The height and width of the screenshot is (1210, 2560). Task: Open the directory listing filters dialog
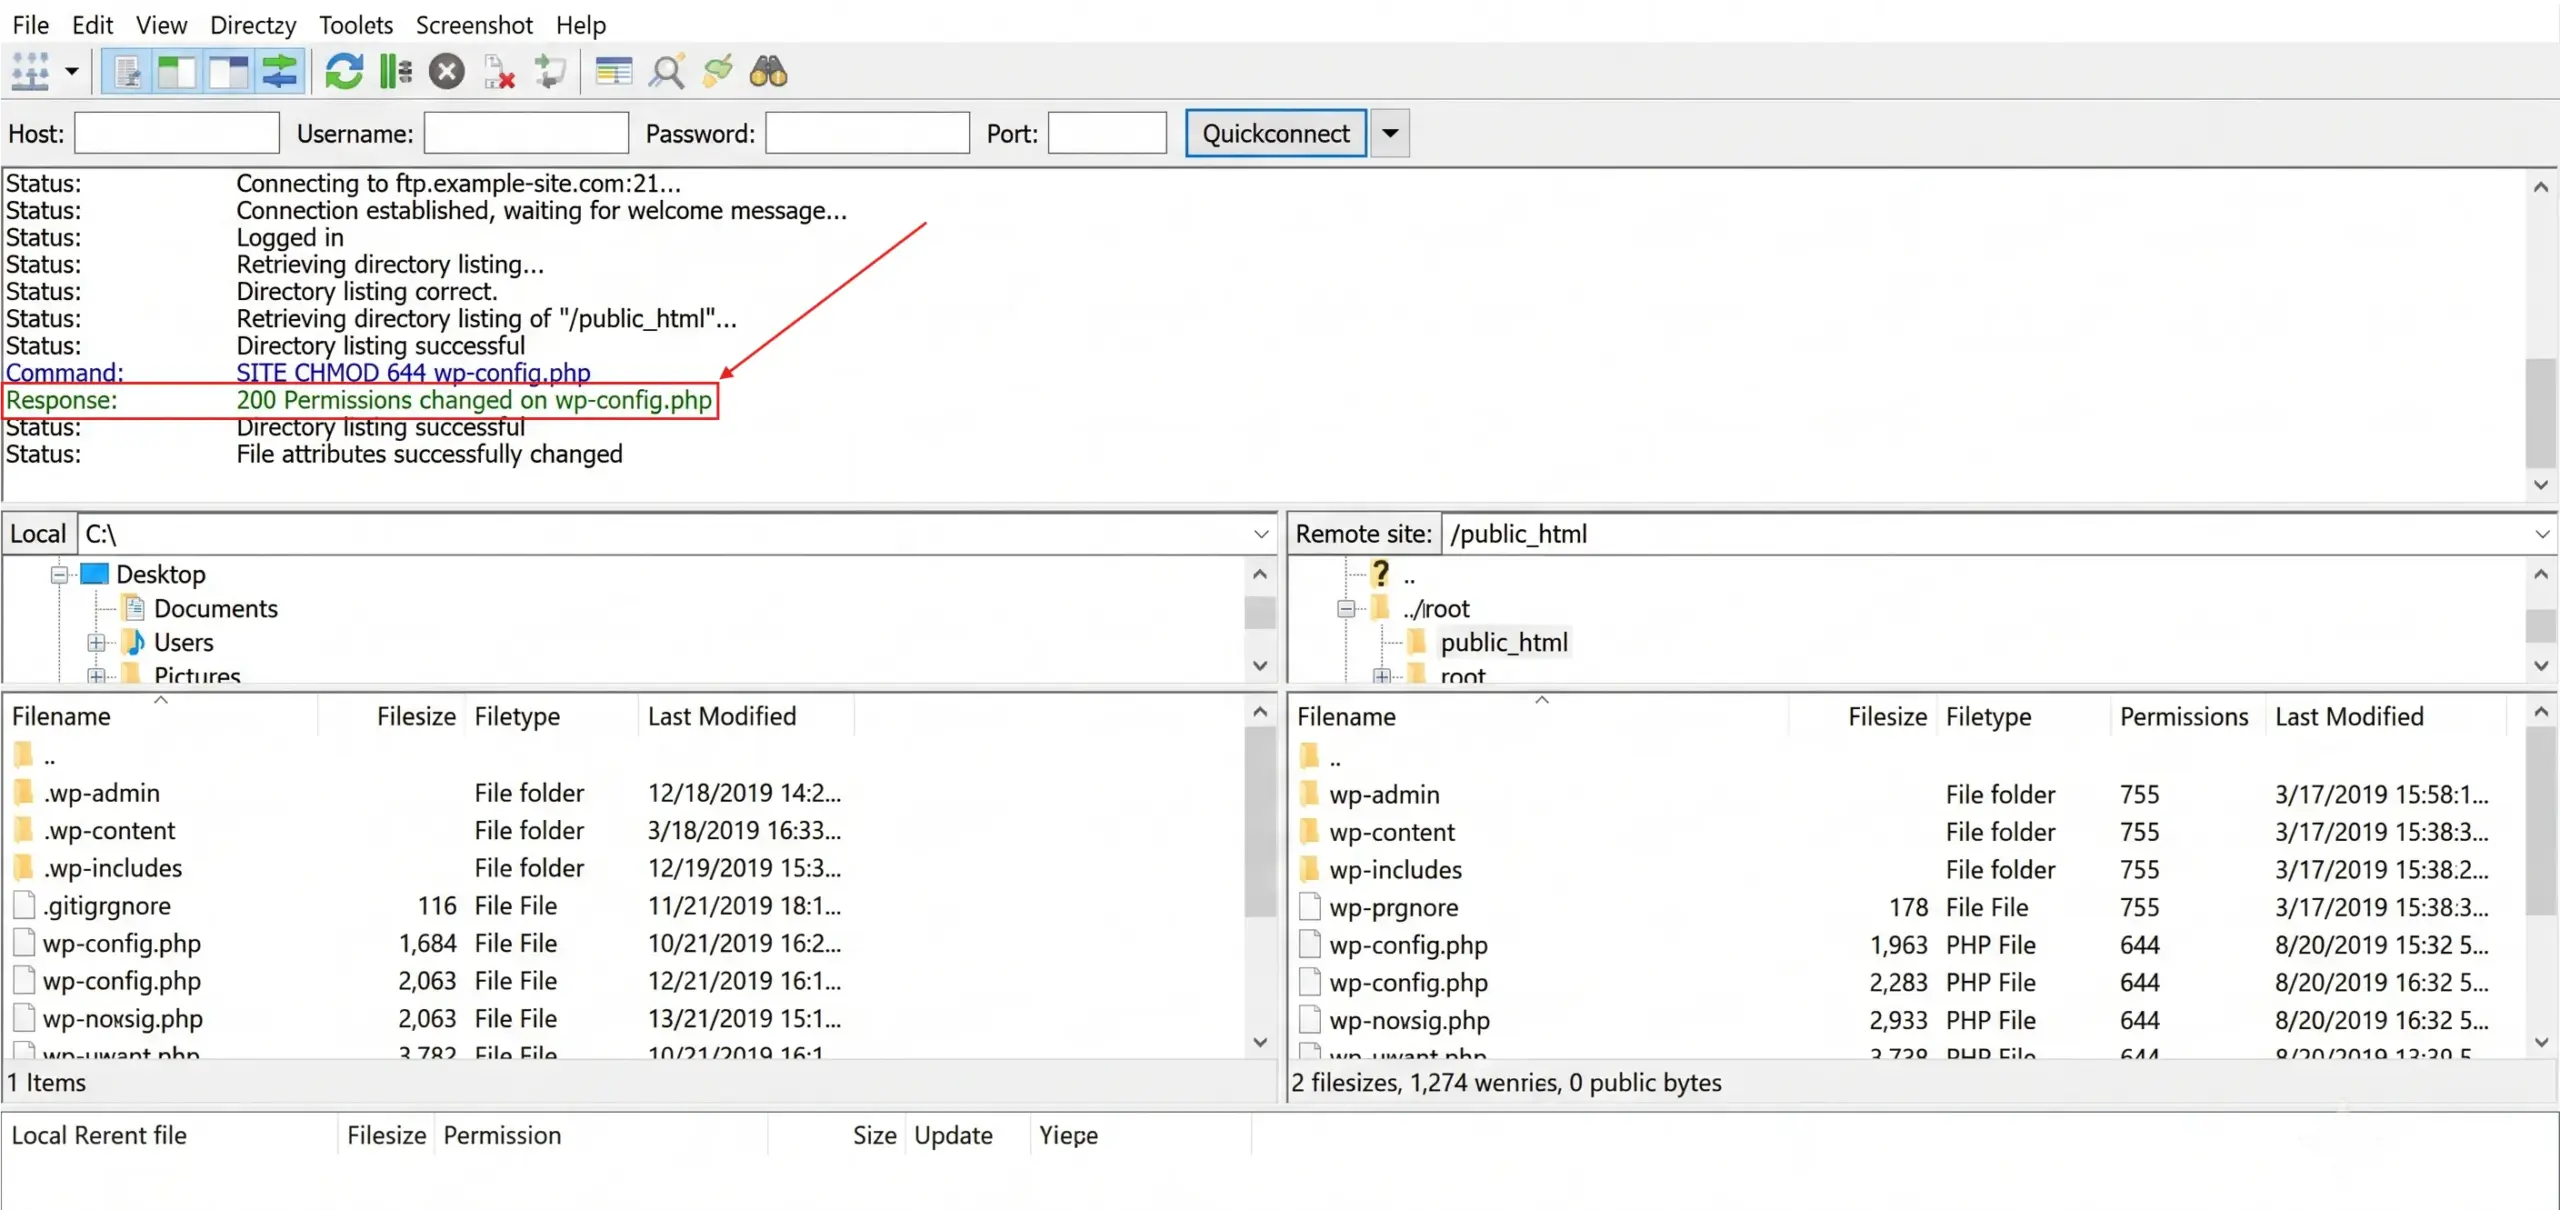point(613,72)
